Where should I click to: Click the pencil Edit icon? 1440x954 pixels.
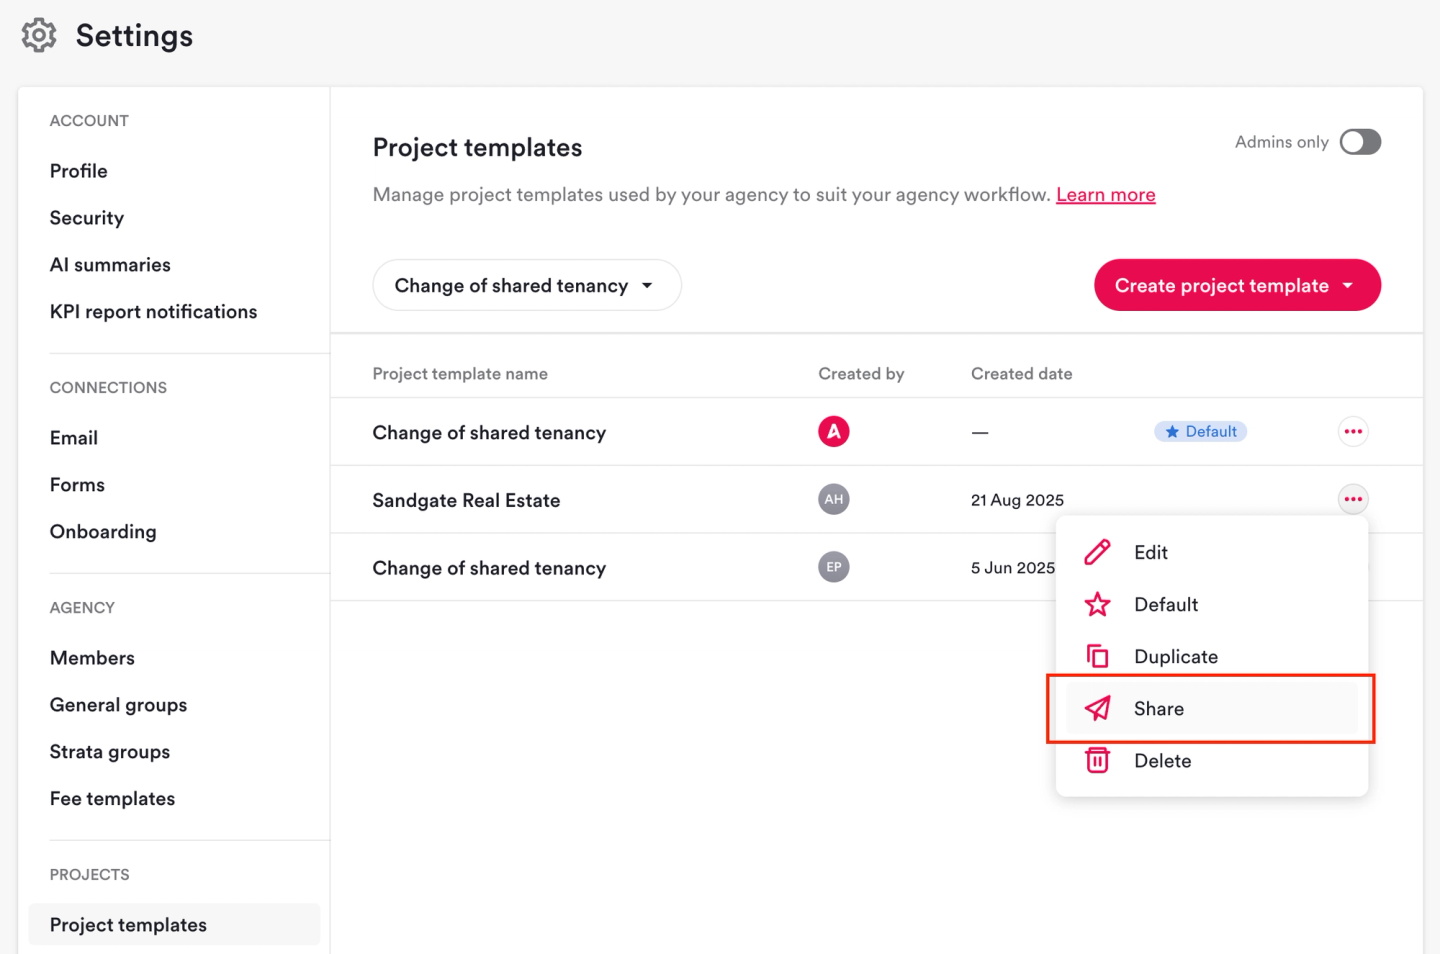pos(1097,552)
